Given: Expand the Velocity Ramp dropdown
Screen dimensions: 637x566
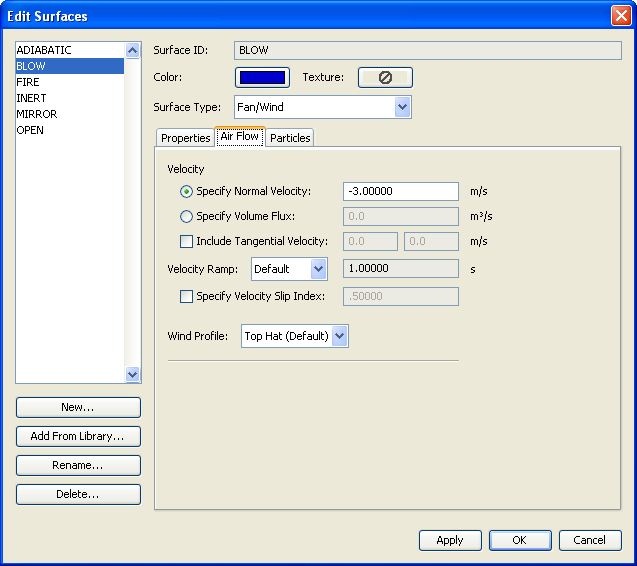Looking at the screenshot, I should click(x=318, y=269).
